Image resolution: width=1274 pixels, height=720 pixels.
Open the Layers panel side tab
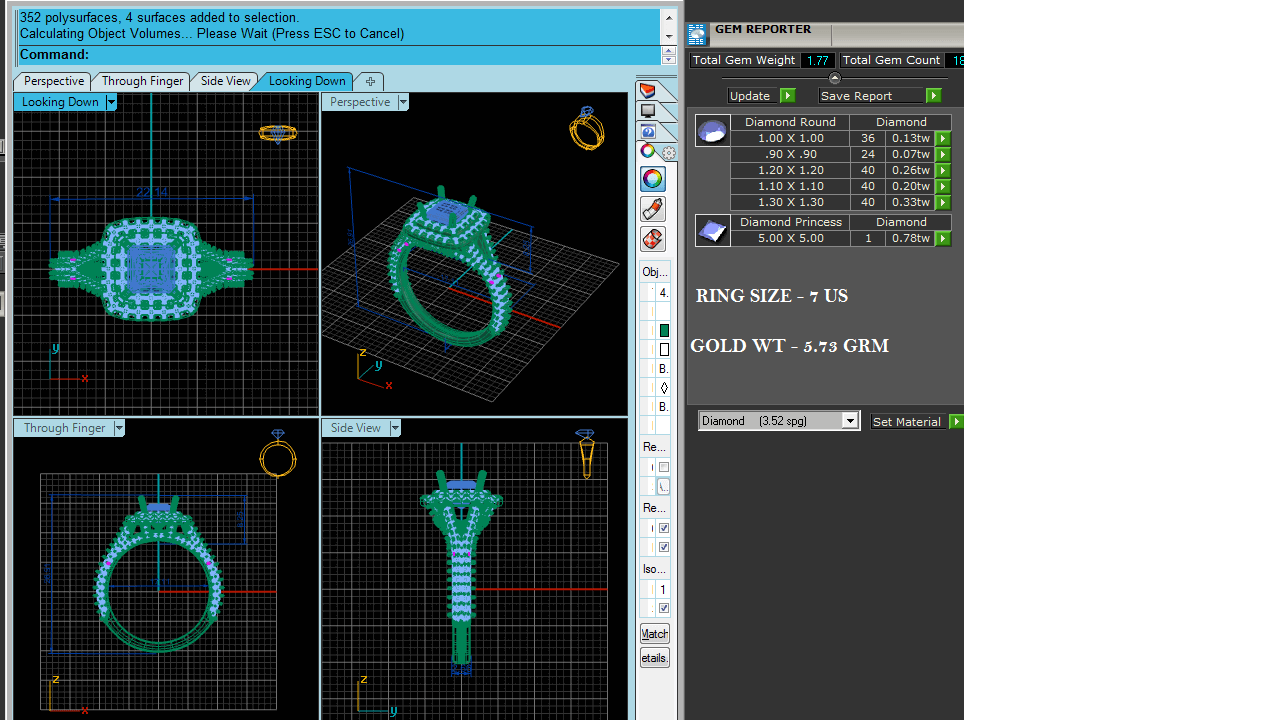(x=648, y=91)
